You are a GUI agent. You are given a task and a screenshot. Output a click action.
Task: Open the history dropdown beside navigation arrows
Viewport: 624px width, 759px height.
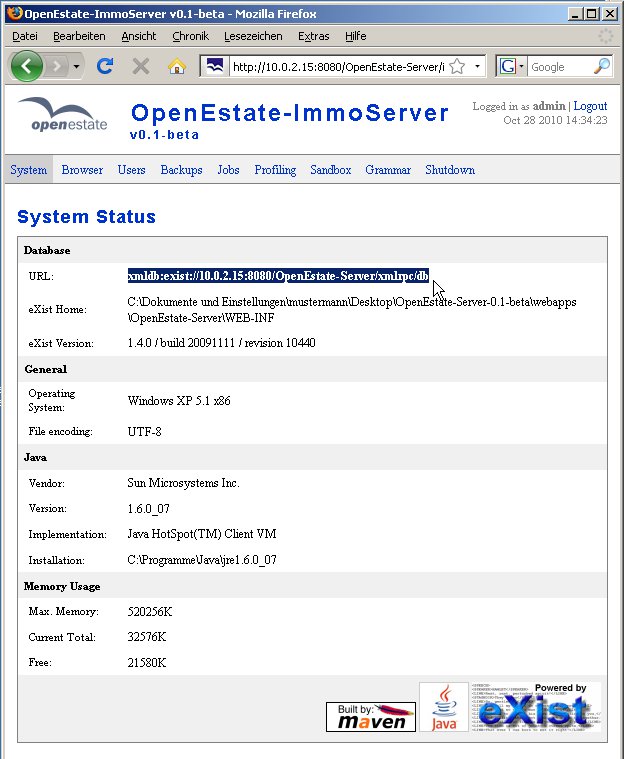(77, 67)
